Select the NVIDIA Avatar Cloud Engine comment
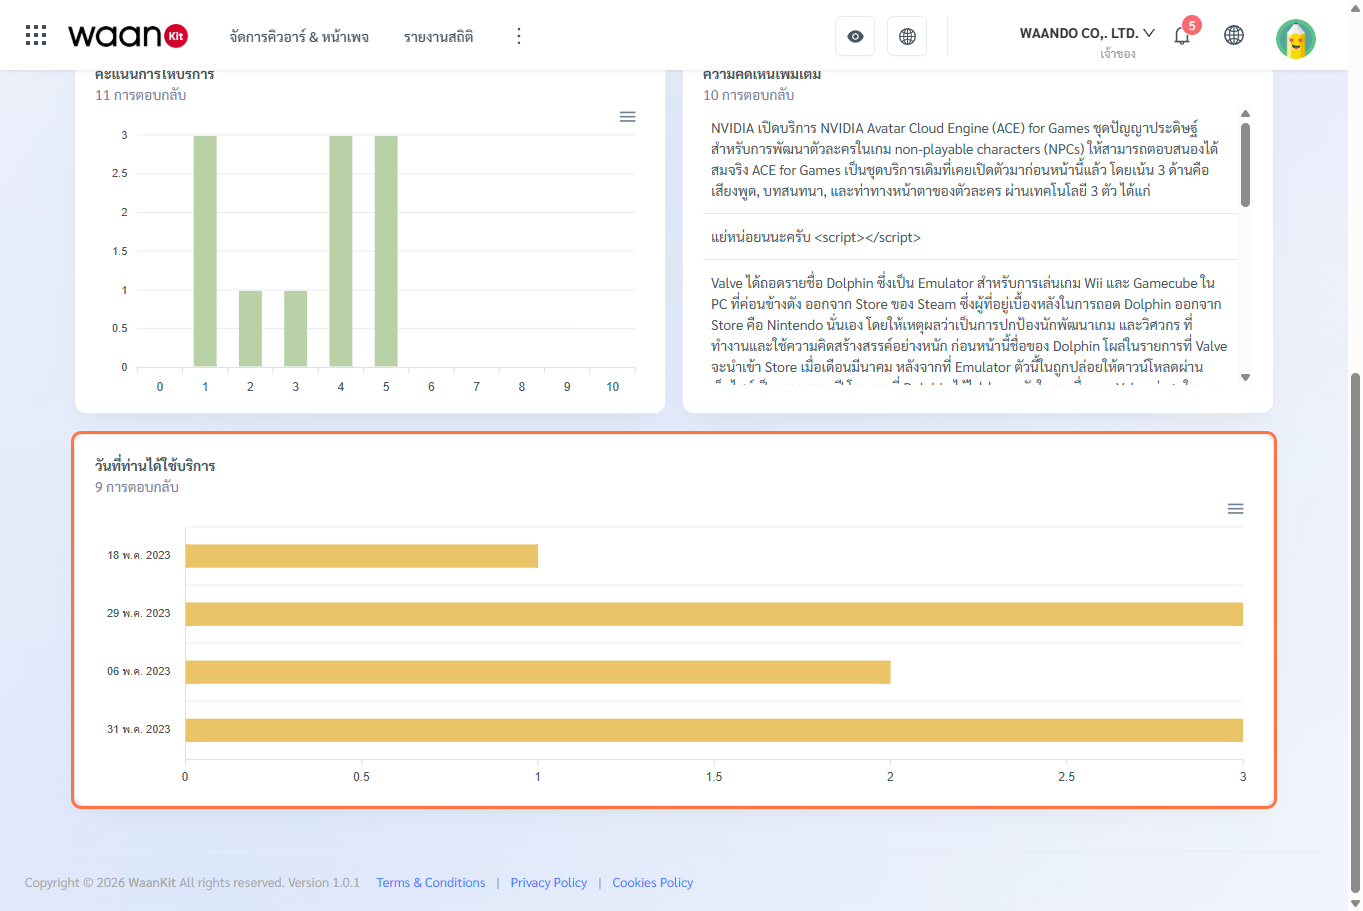This screenshot has width=1363, height=911. click(970, 160)
